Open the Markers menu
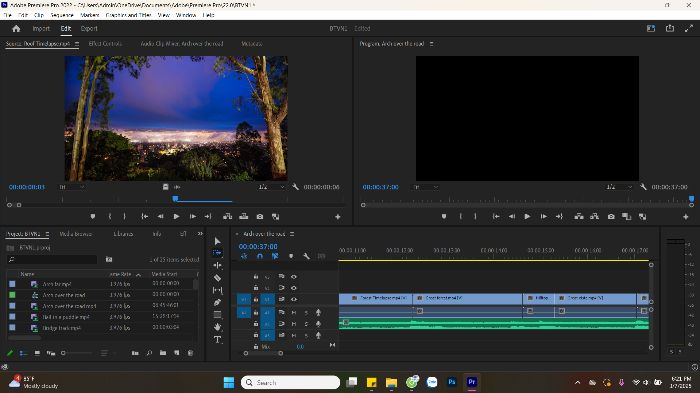The height and width of the screenshot is (393, 700). [89, 15]
